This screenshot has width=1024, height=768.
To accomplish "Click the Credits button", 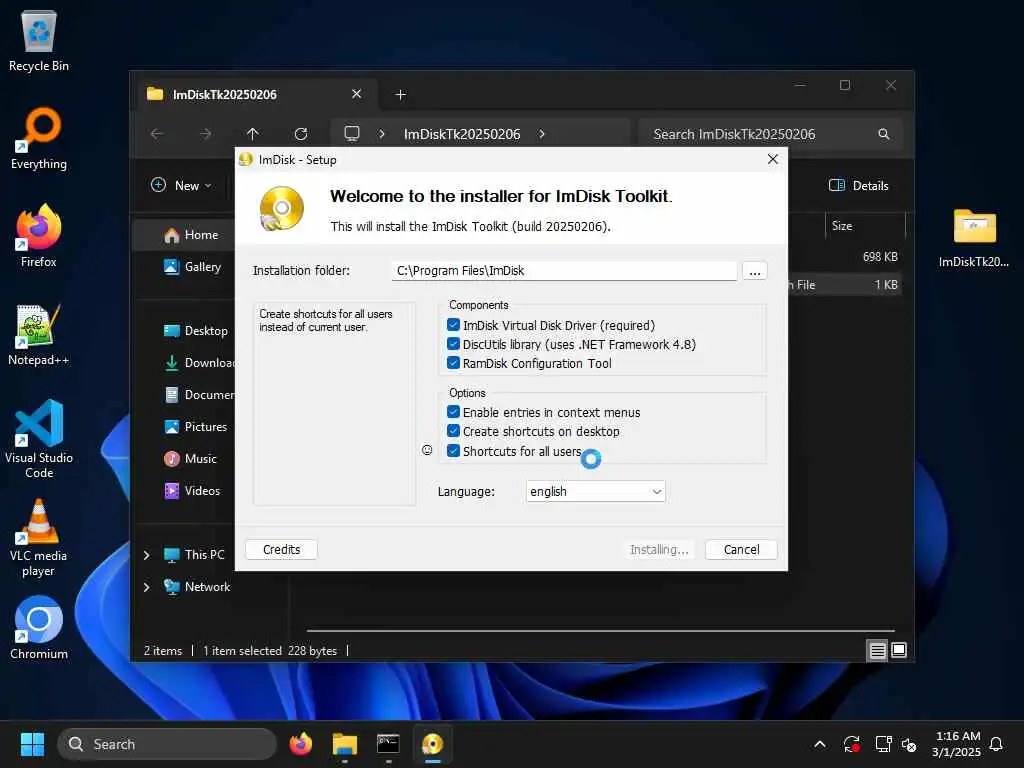I will point(281,549).
